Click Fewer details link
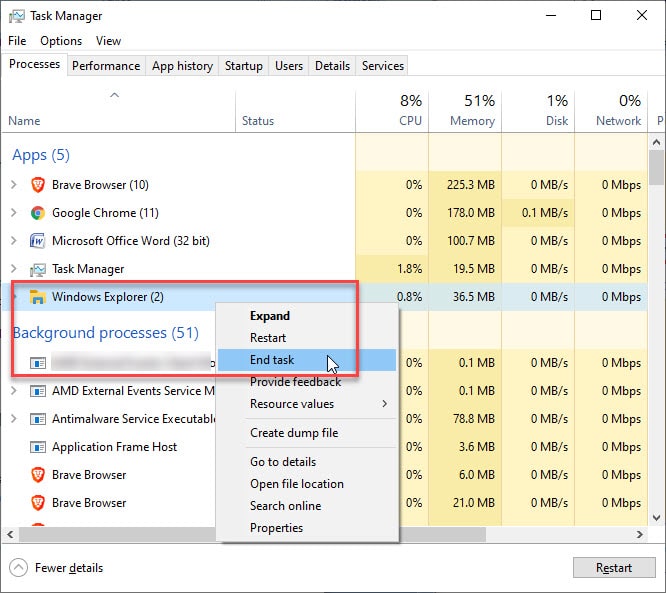Image resolution: width=666 pixels, height=593 pixels. 69,568
